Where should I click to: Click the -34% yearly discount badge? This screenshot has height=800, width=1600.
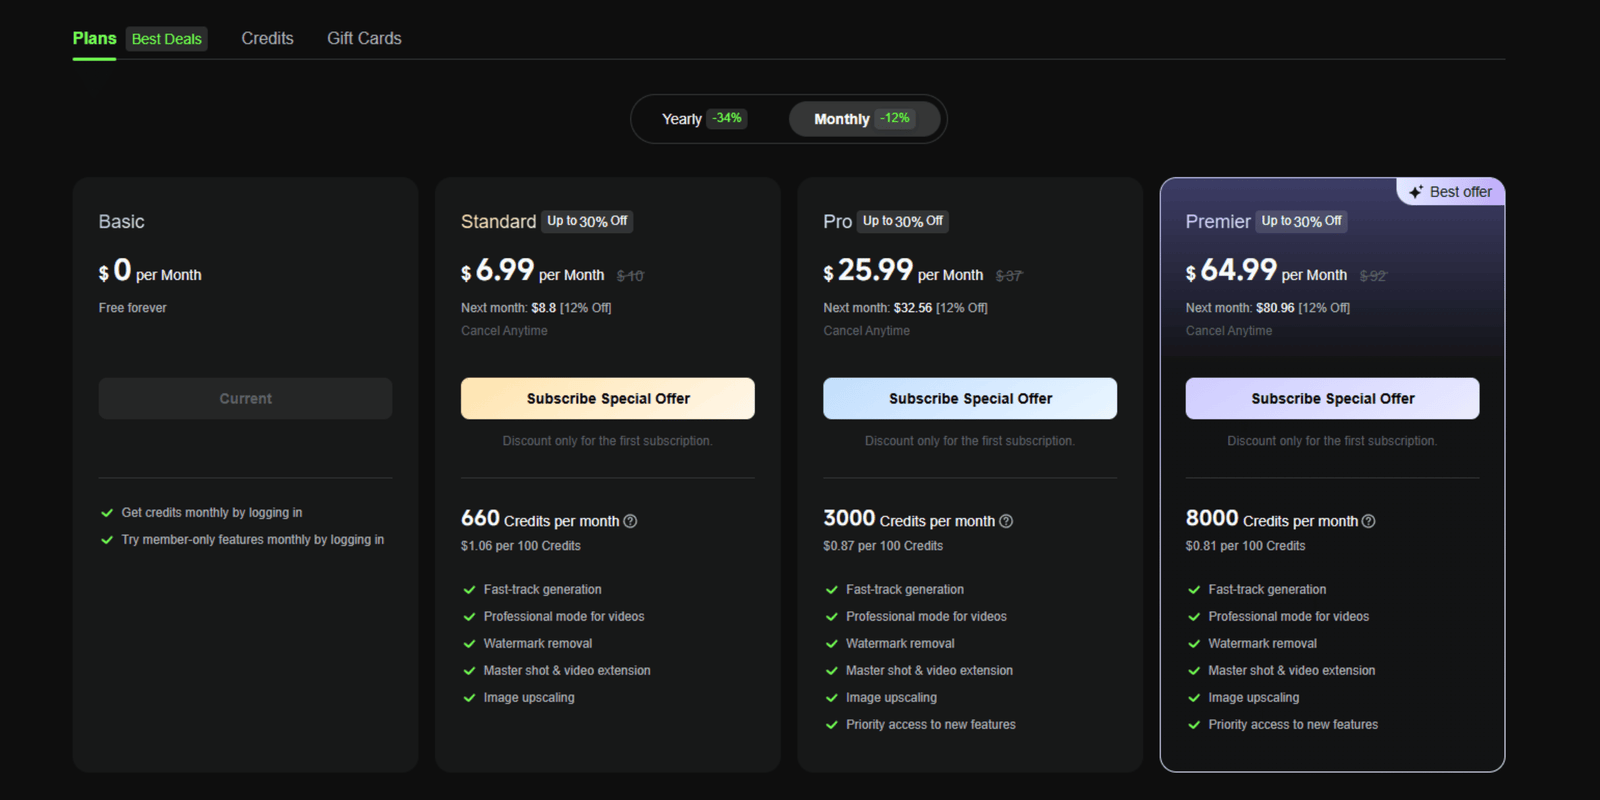[727, 118]
